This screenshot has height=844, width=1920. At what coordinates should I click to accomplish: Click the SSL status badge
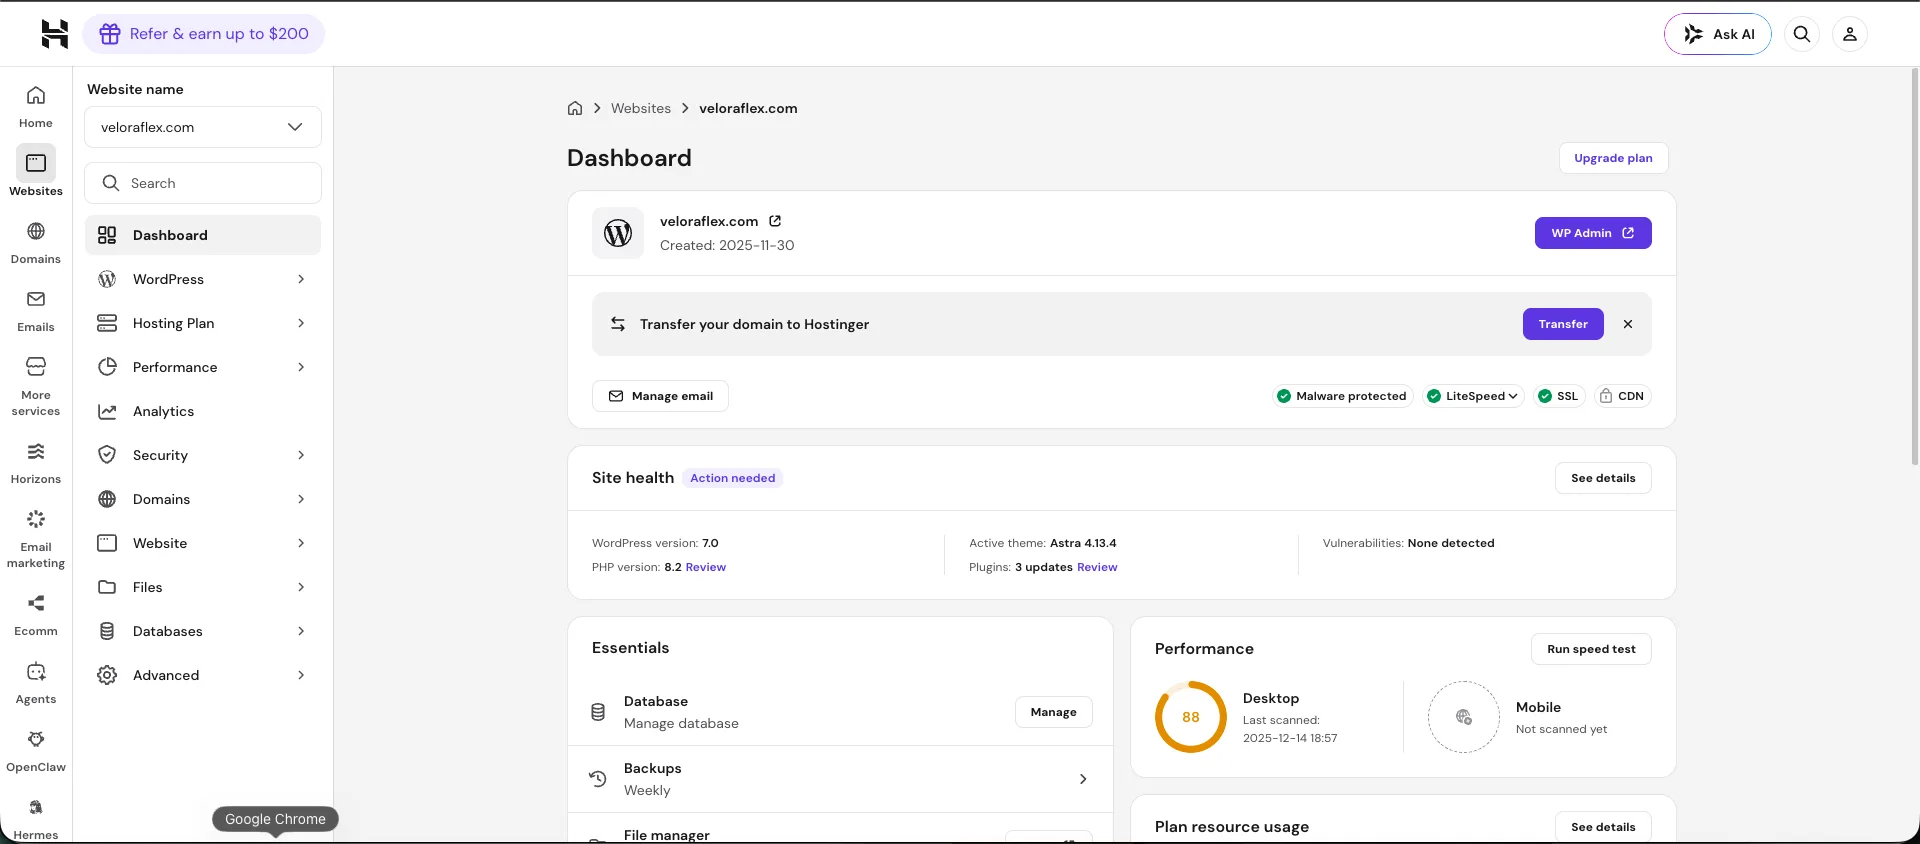1559,396
